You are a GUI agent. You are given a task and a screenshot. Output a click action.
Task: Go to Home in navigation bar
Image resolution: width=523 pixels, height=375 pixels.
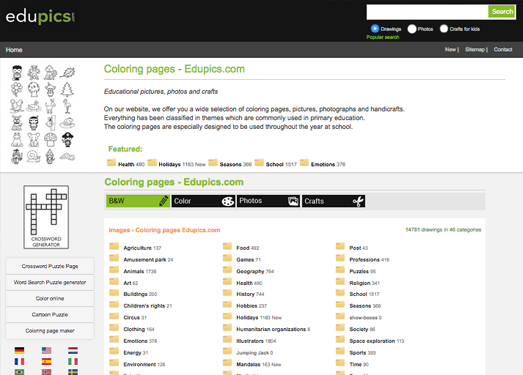[14, 50]
